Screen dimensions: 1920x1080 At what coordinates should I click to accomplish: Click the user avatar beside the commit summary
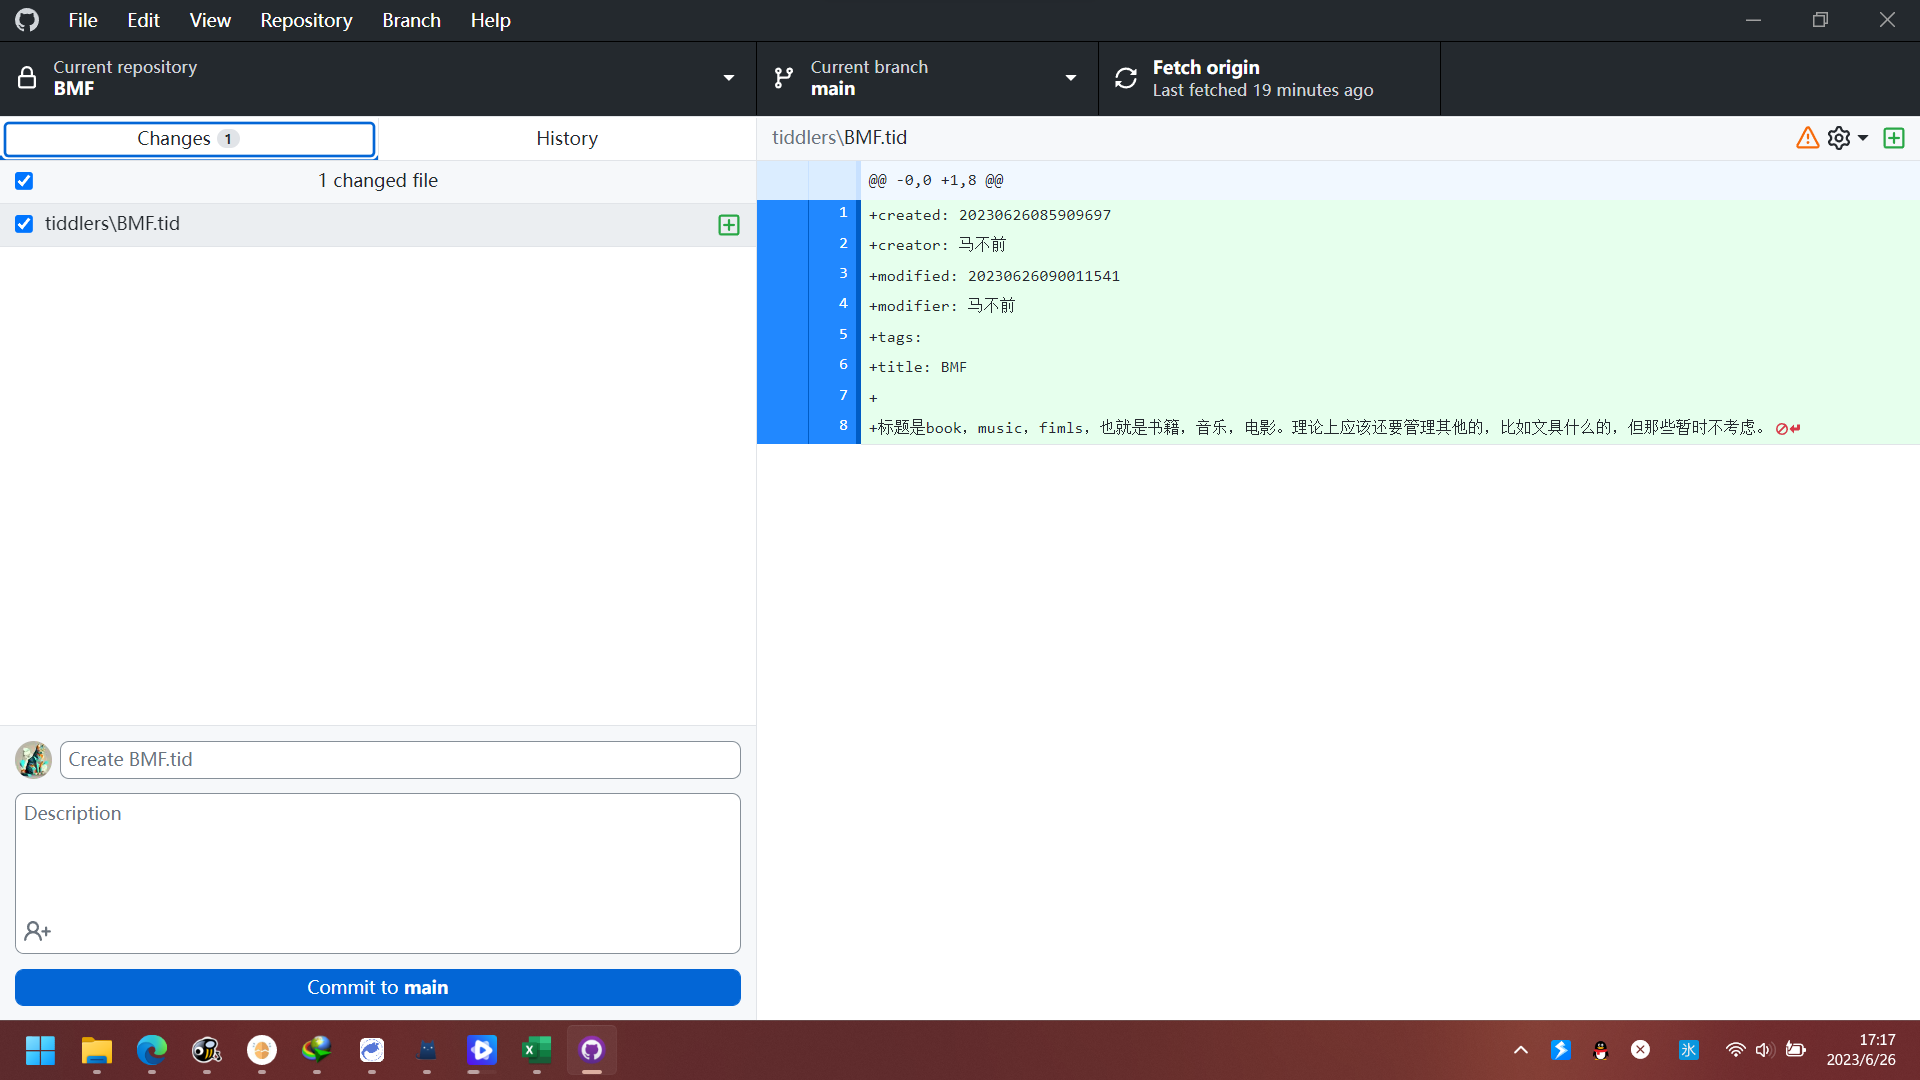click(x=33, y=760)
